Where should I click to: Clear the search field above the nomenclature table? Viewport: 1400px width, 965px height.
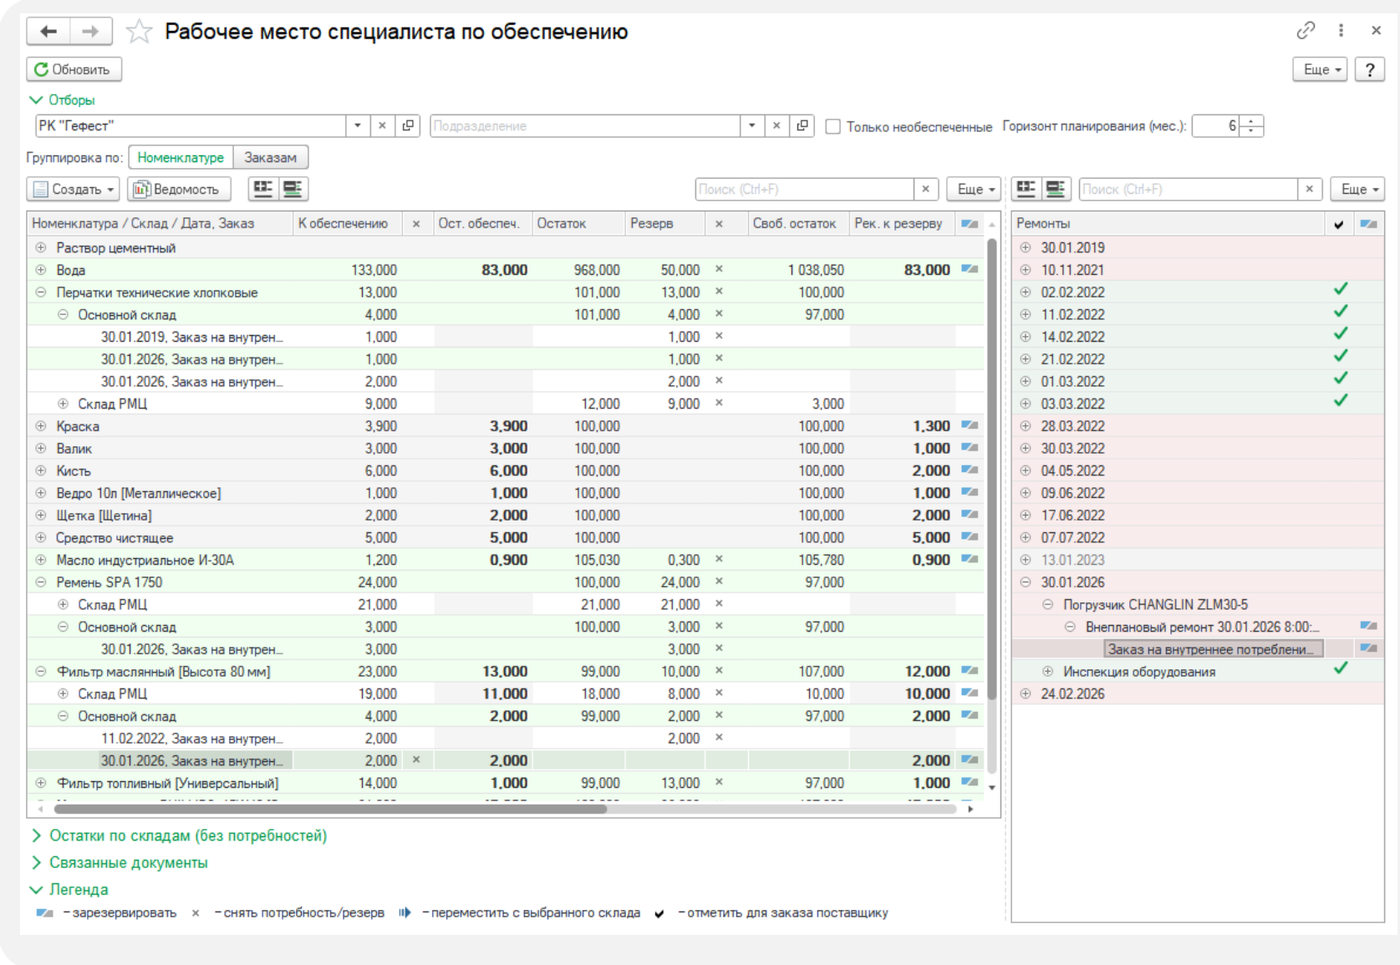pyautogui.click(x=926, y=189)
